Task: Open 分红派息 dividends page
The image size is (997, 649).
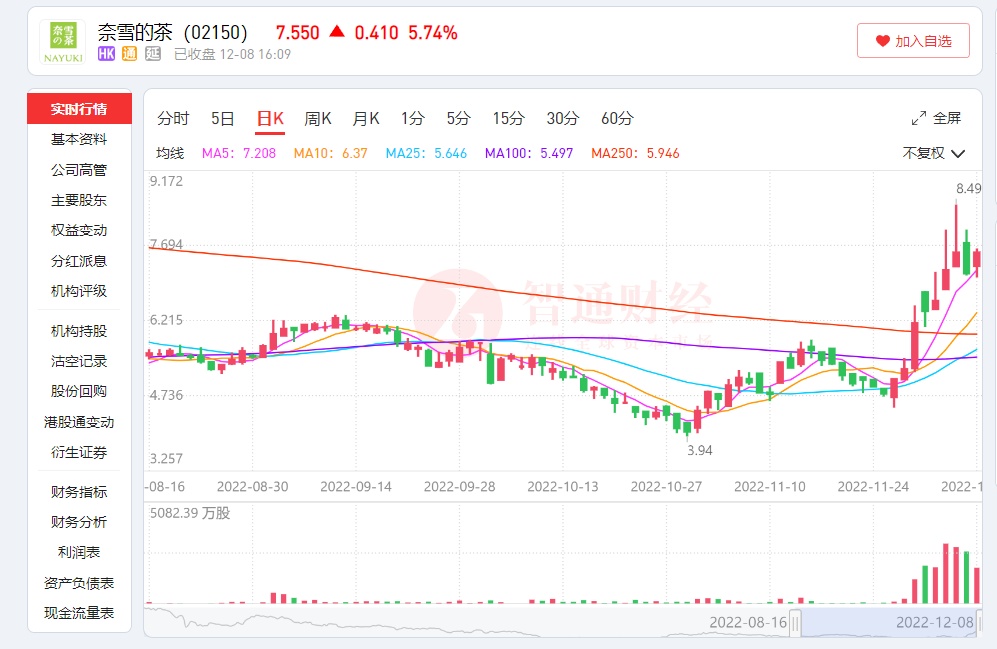Action: 79,261
